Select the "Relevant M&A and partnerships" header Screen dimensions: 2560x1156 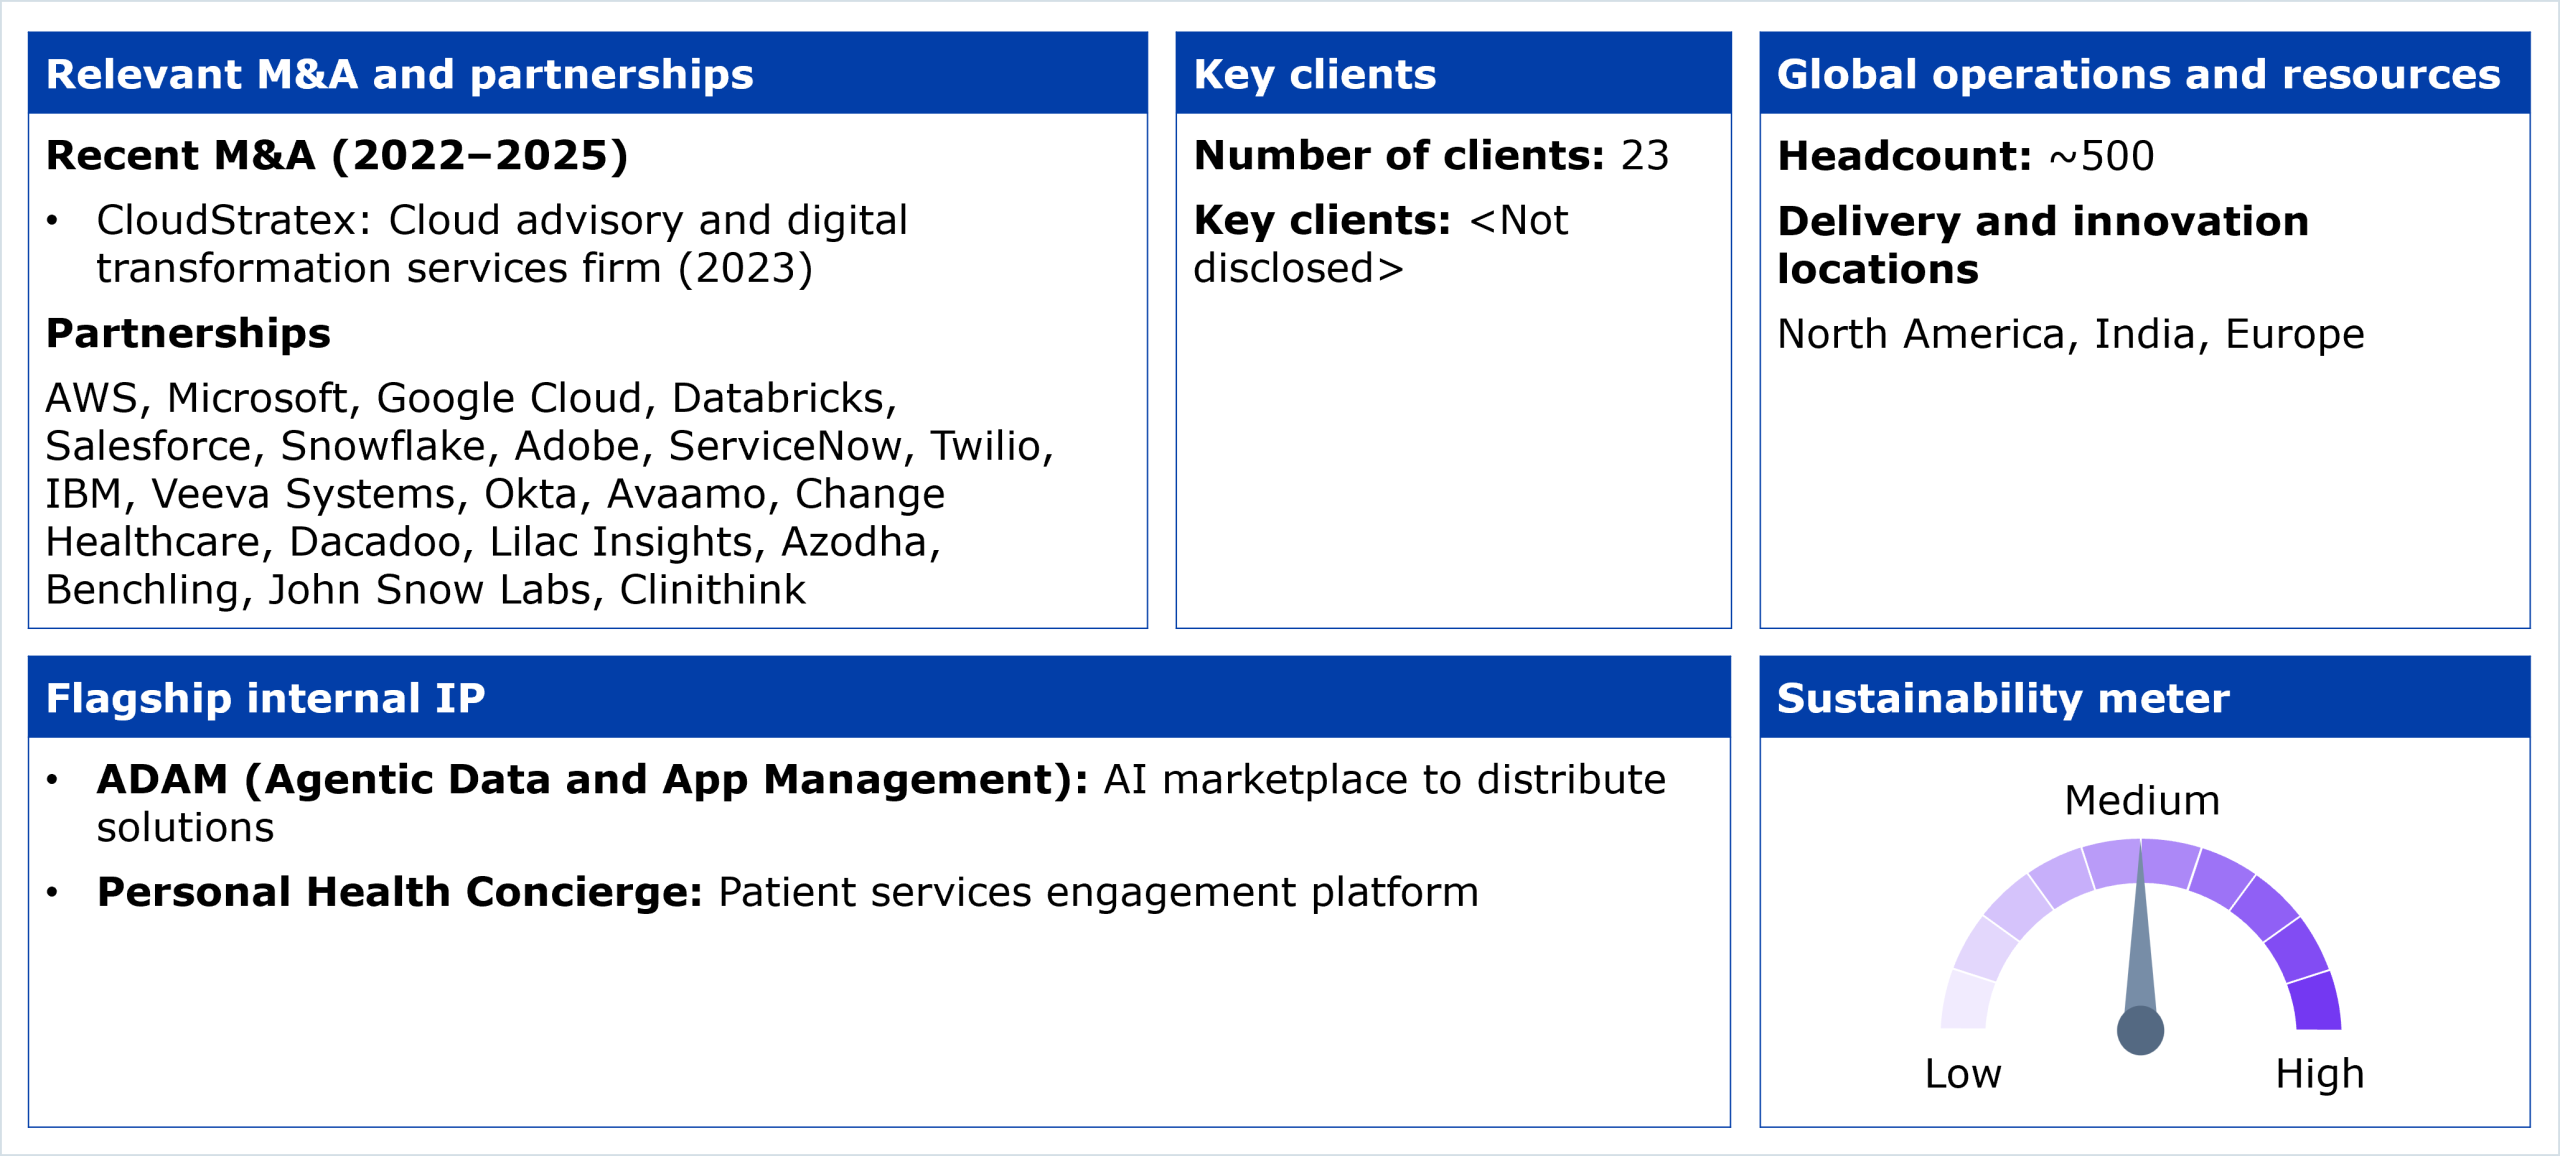click(x=400, y=74)
